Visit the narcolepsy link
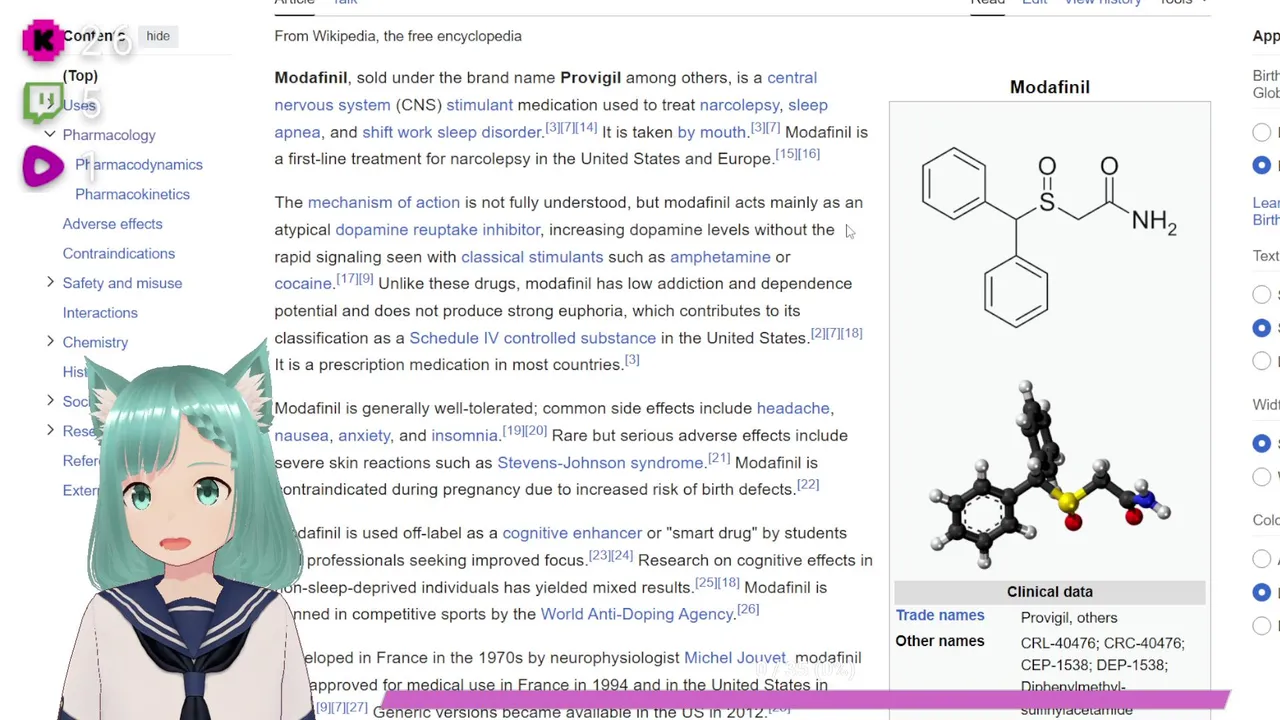 point(739,105)
